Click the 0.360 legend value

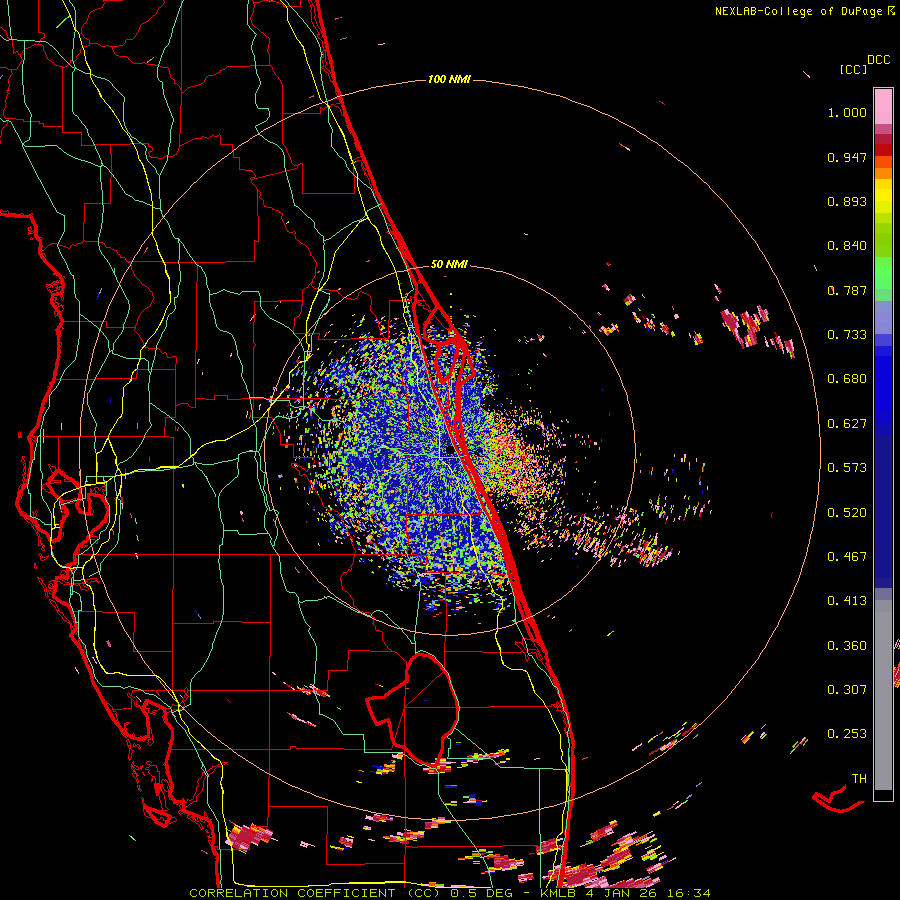point(847,646)
